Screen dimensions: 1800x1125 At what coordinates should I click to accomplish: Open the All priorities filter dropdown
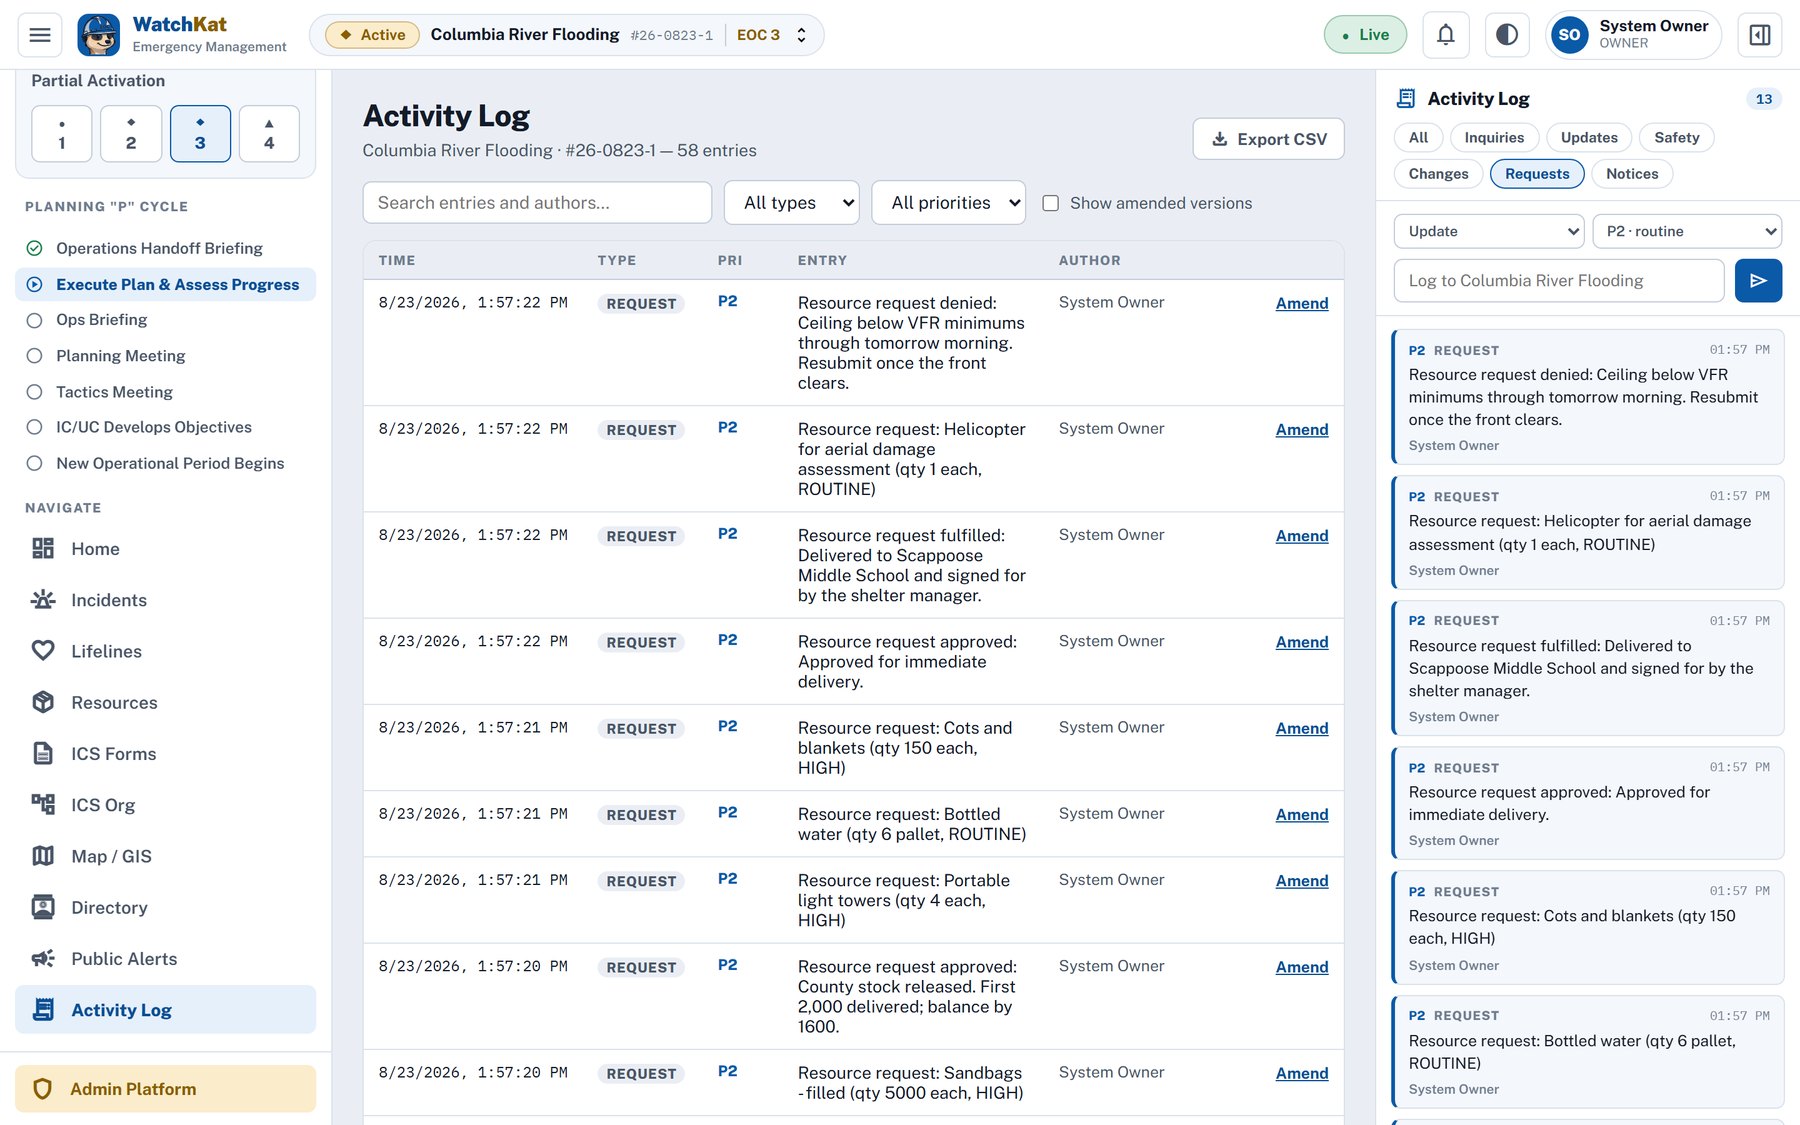[x=948, y=203]
